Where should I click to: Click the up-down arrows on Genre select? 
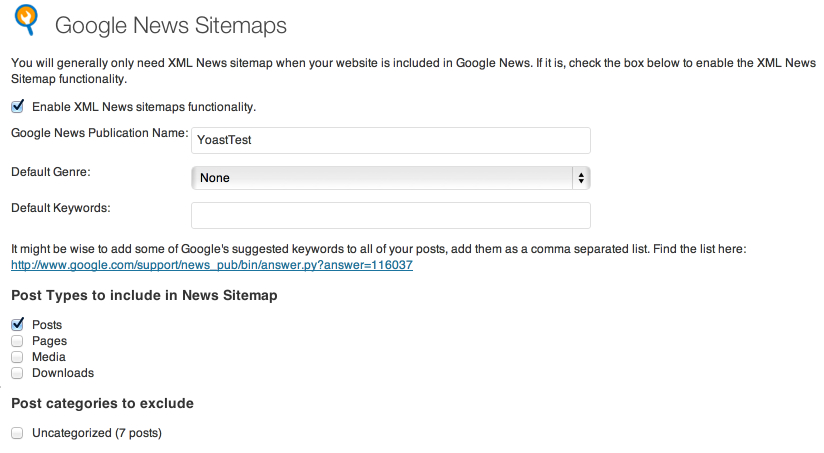tap(580, 178)
